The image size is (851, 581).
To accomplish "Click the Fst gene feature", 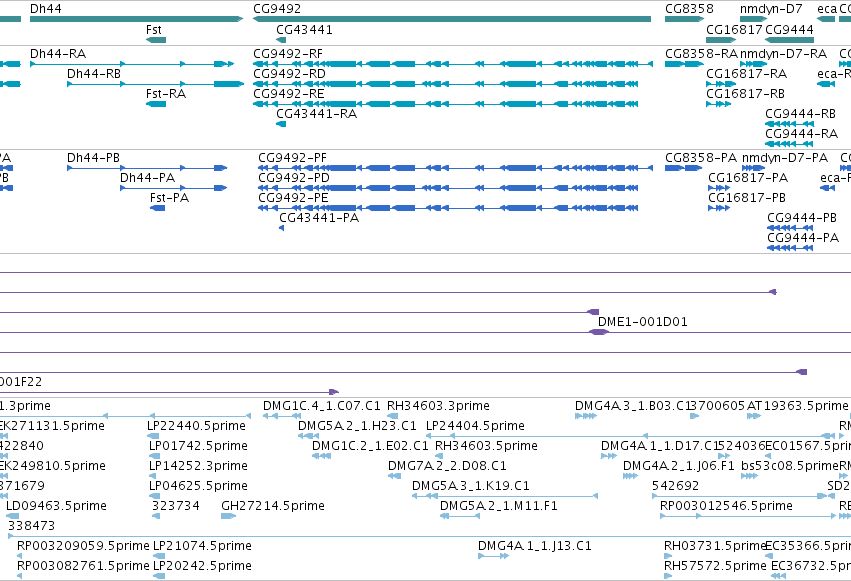I will 156,40.
